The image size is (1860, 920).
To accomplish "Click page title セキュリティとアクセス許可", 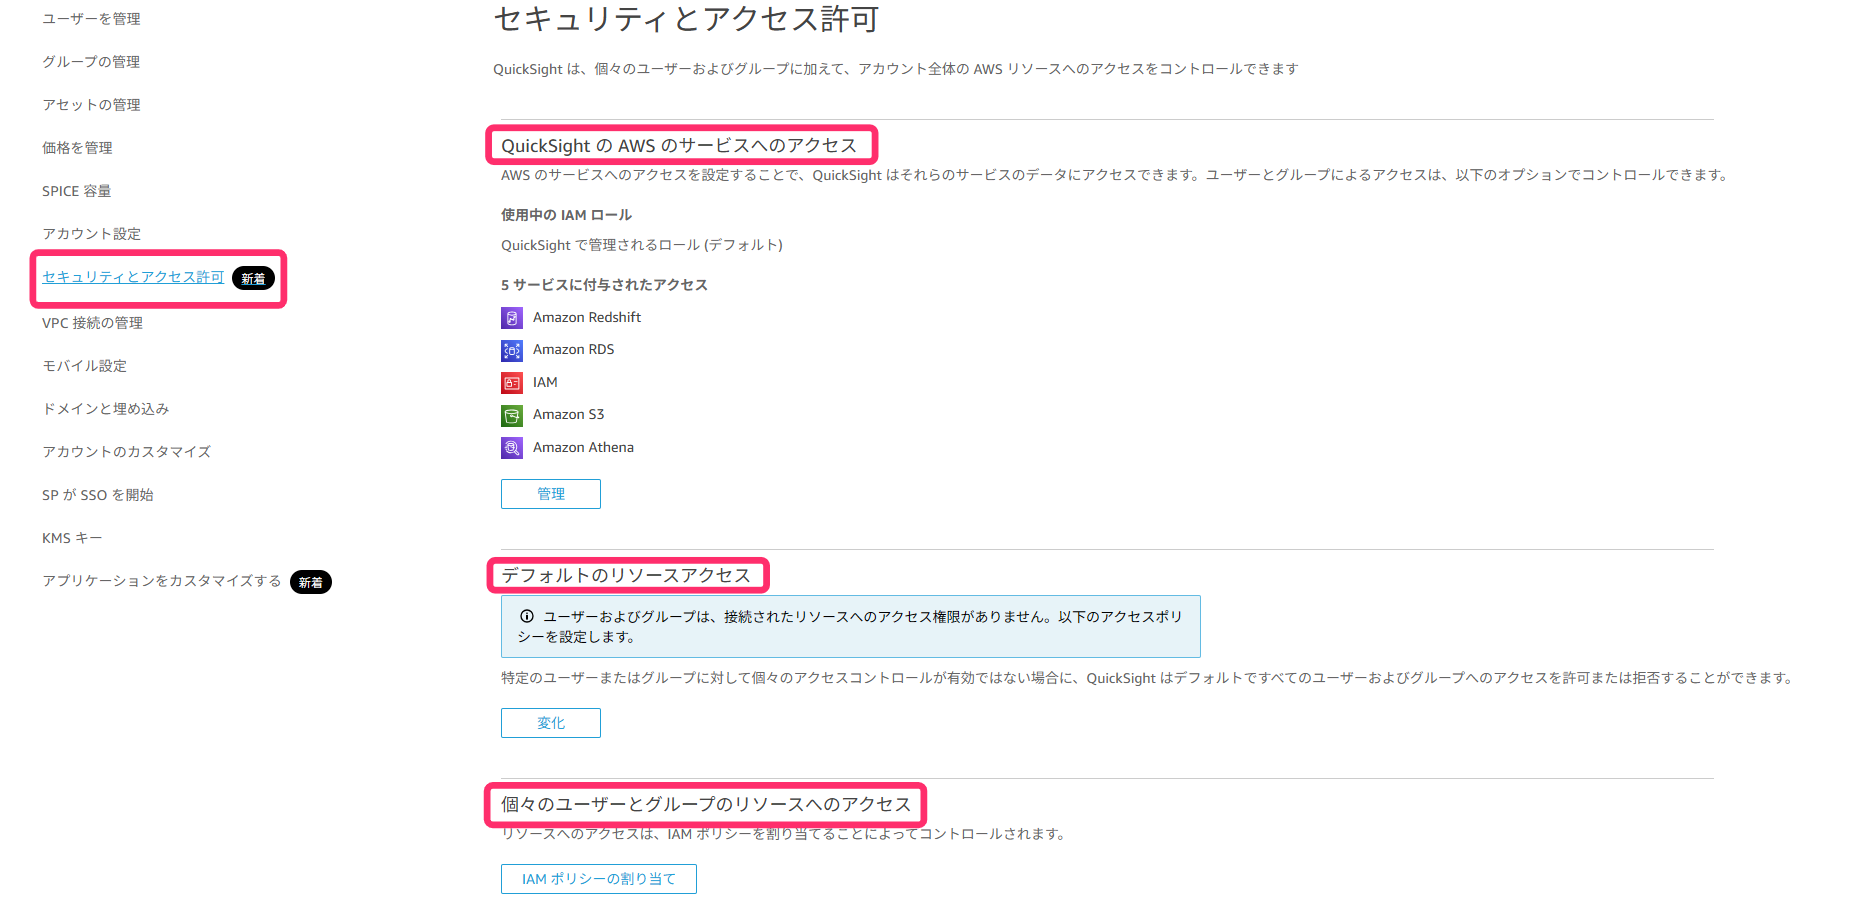I will pyautogui.click(x=686, y=19).
